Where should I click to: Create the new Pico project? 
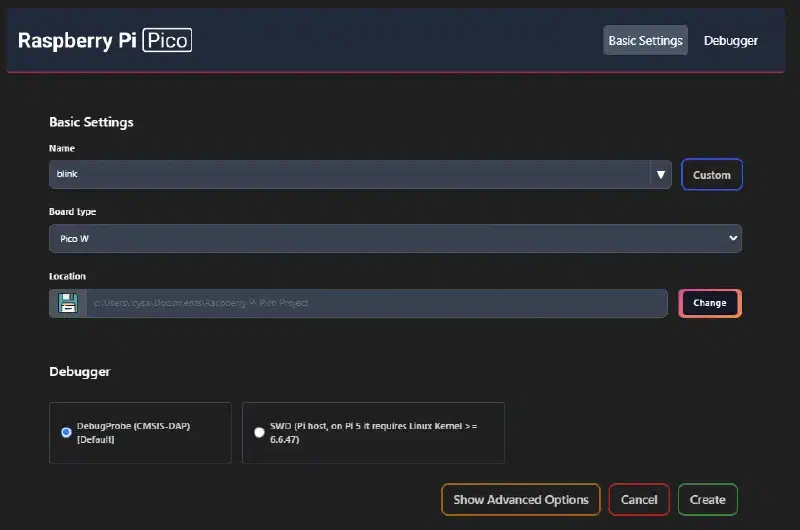[708, 499]
